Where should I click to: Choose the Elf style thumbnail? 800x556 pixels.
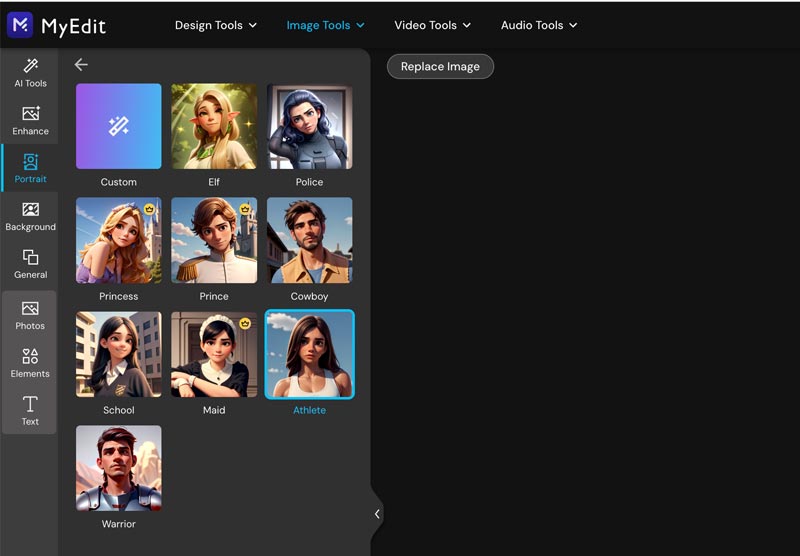click(x=214, y=126)
